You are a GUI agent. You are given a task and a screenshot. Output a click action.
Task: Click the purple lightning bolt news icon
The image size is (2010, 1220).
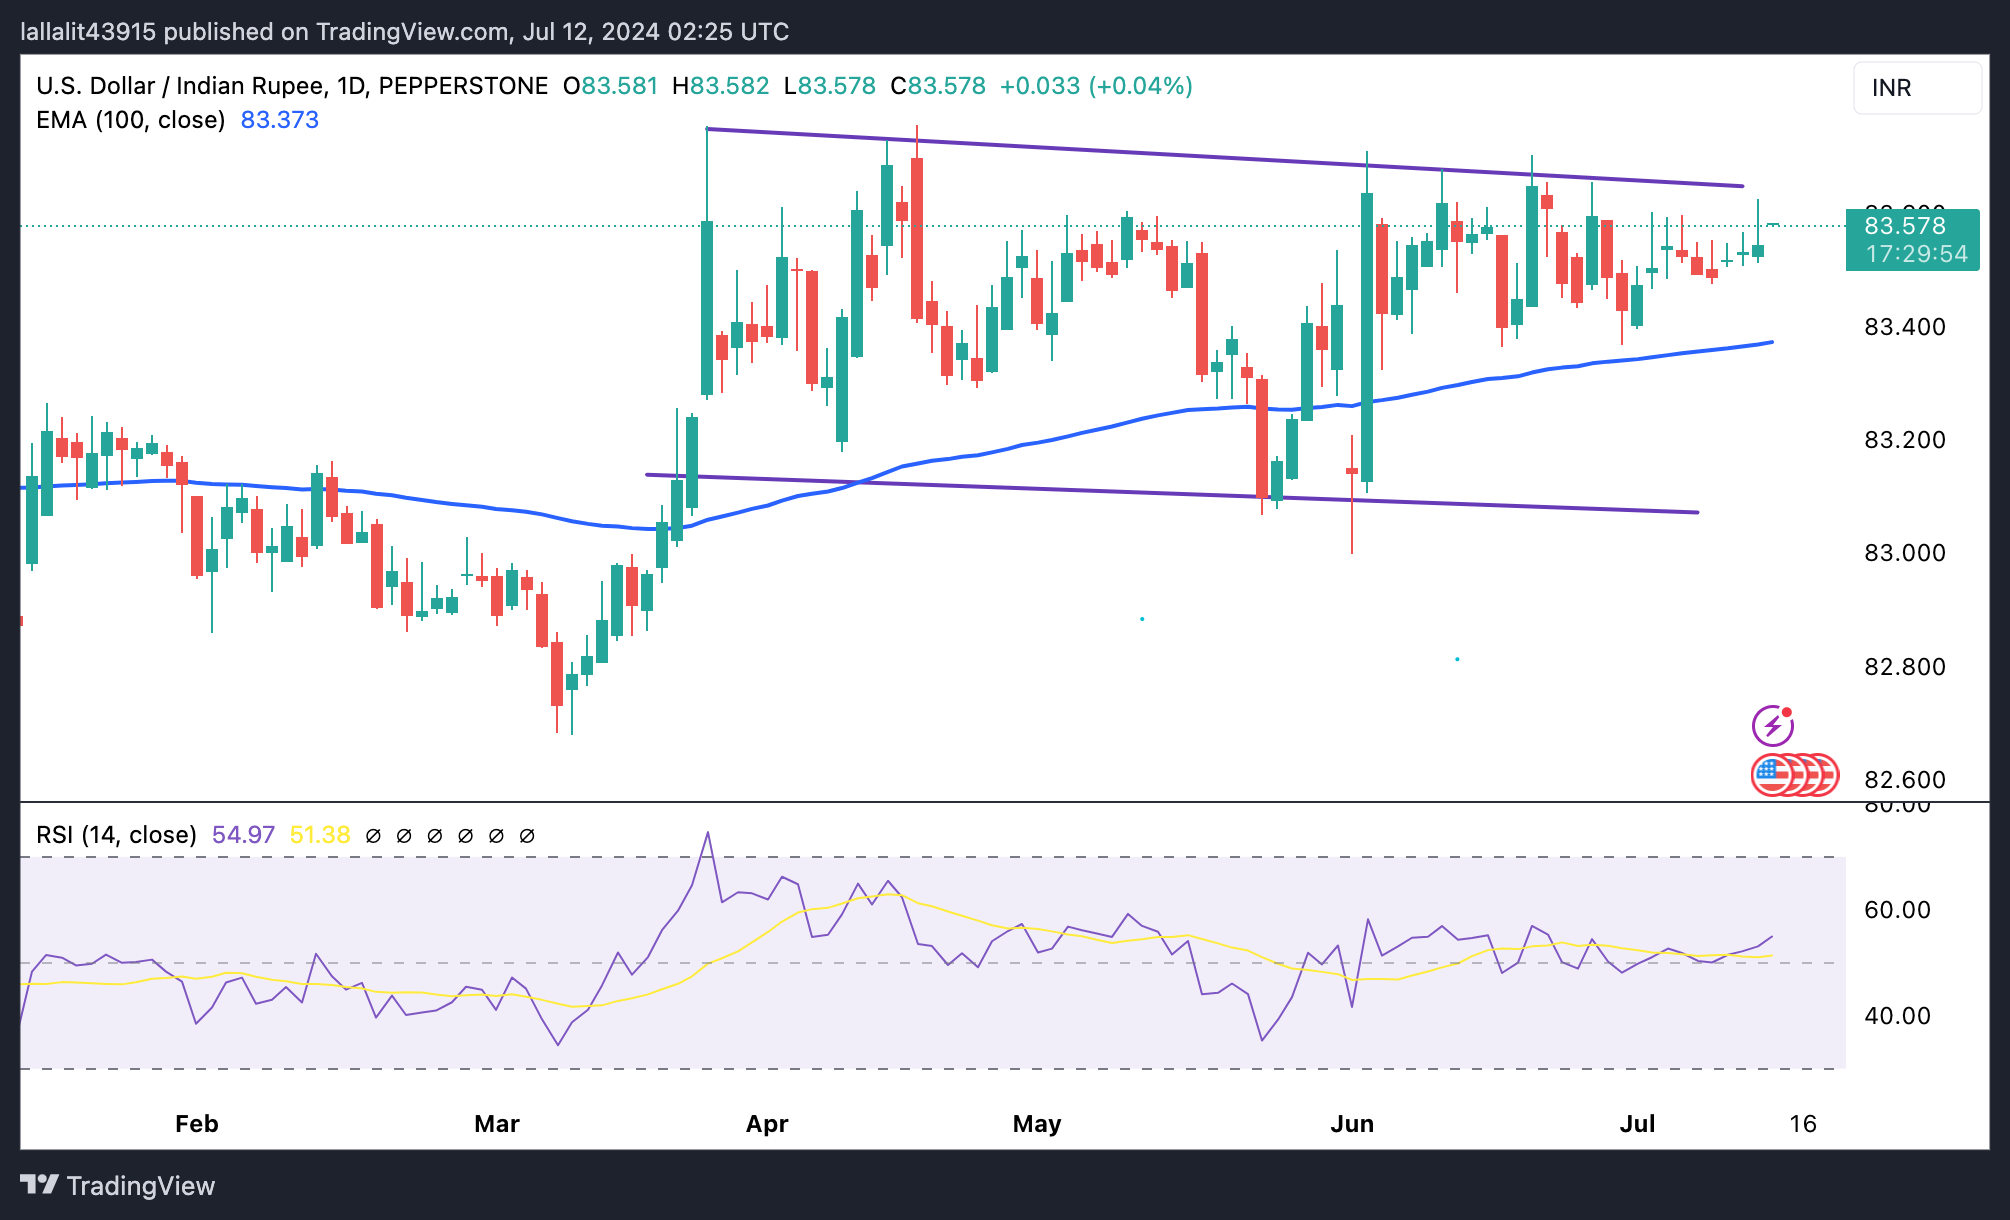[x=1772, y=726]
